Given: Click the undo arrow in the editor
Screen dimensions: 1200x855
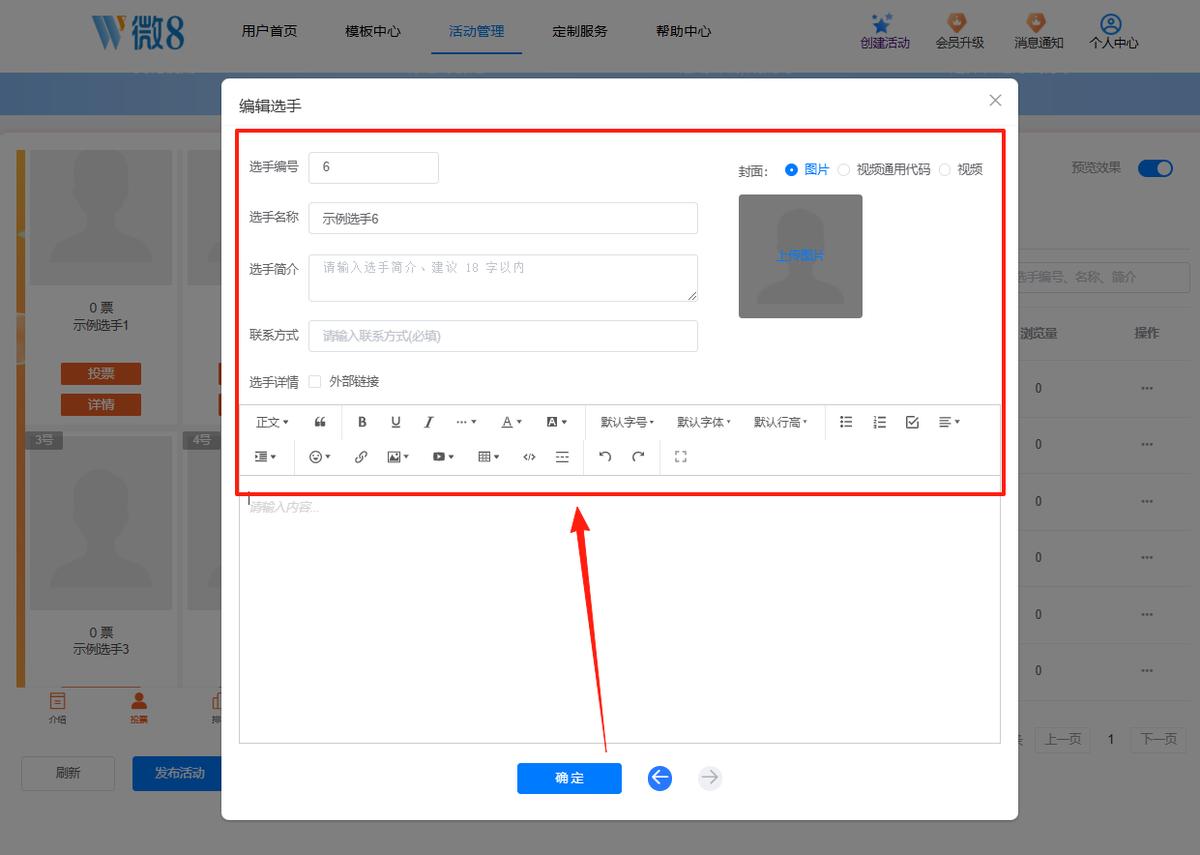Looking at the screenshot, I should pos(604,457).
